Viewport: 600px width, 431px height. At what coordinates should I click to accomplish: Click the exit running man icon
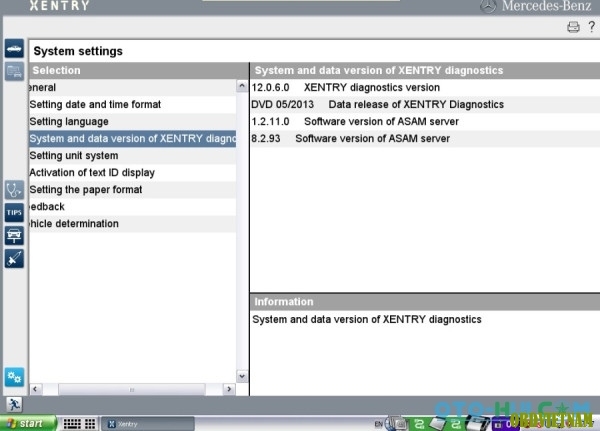pos(14,404)
